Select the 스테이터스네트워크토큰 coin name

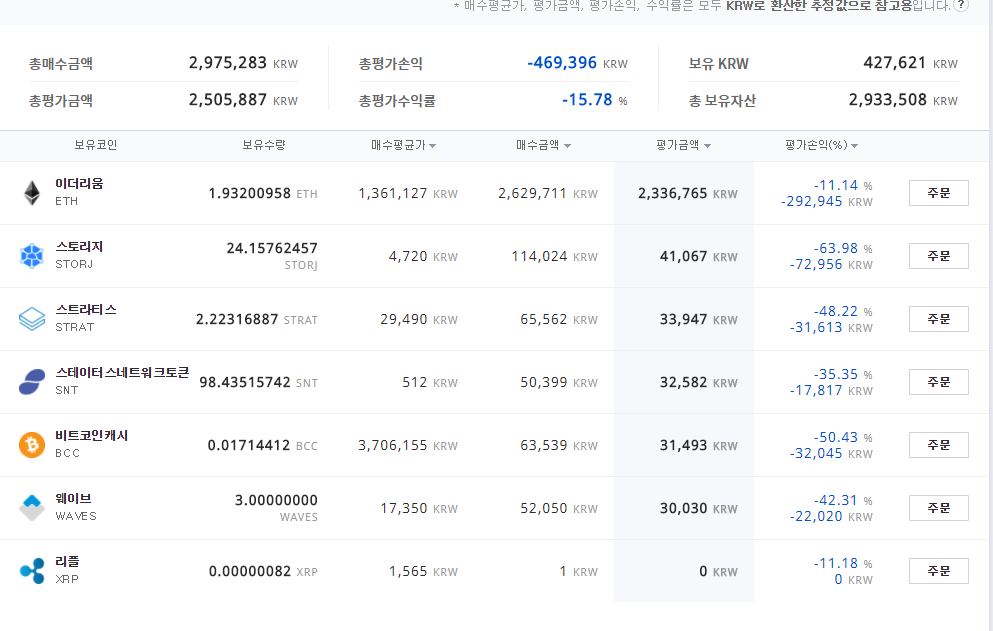point(122,373)
